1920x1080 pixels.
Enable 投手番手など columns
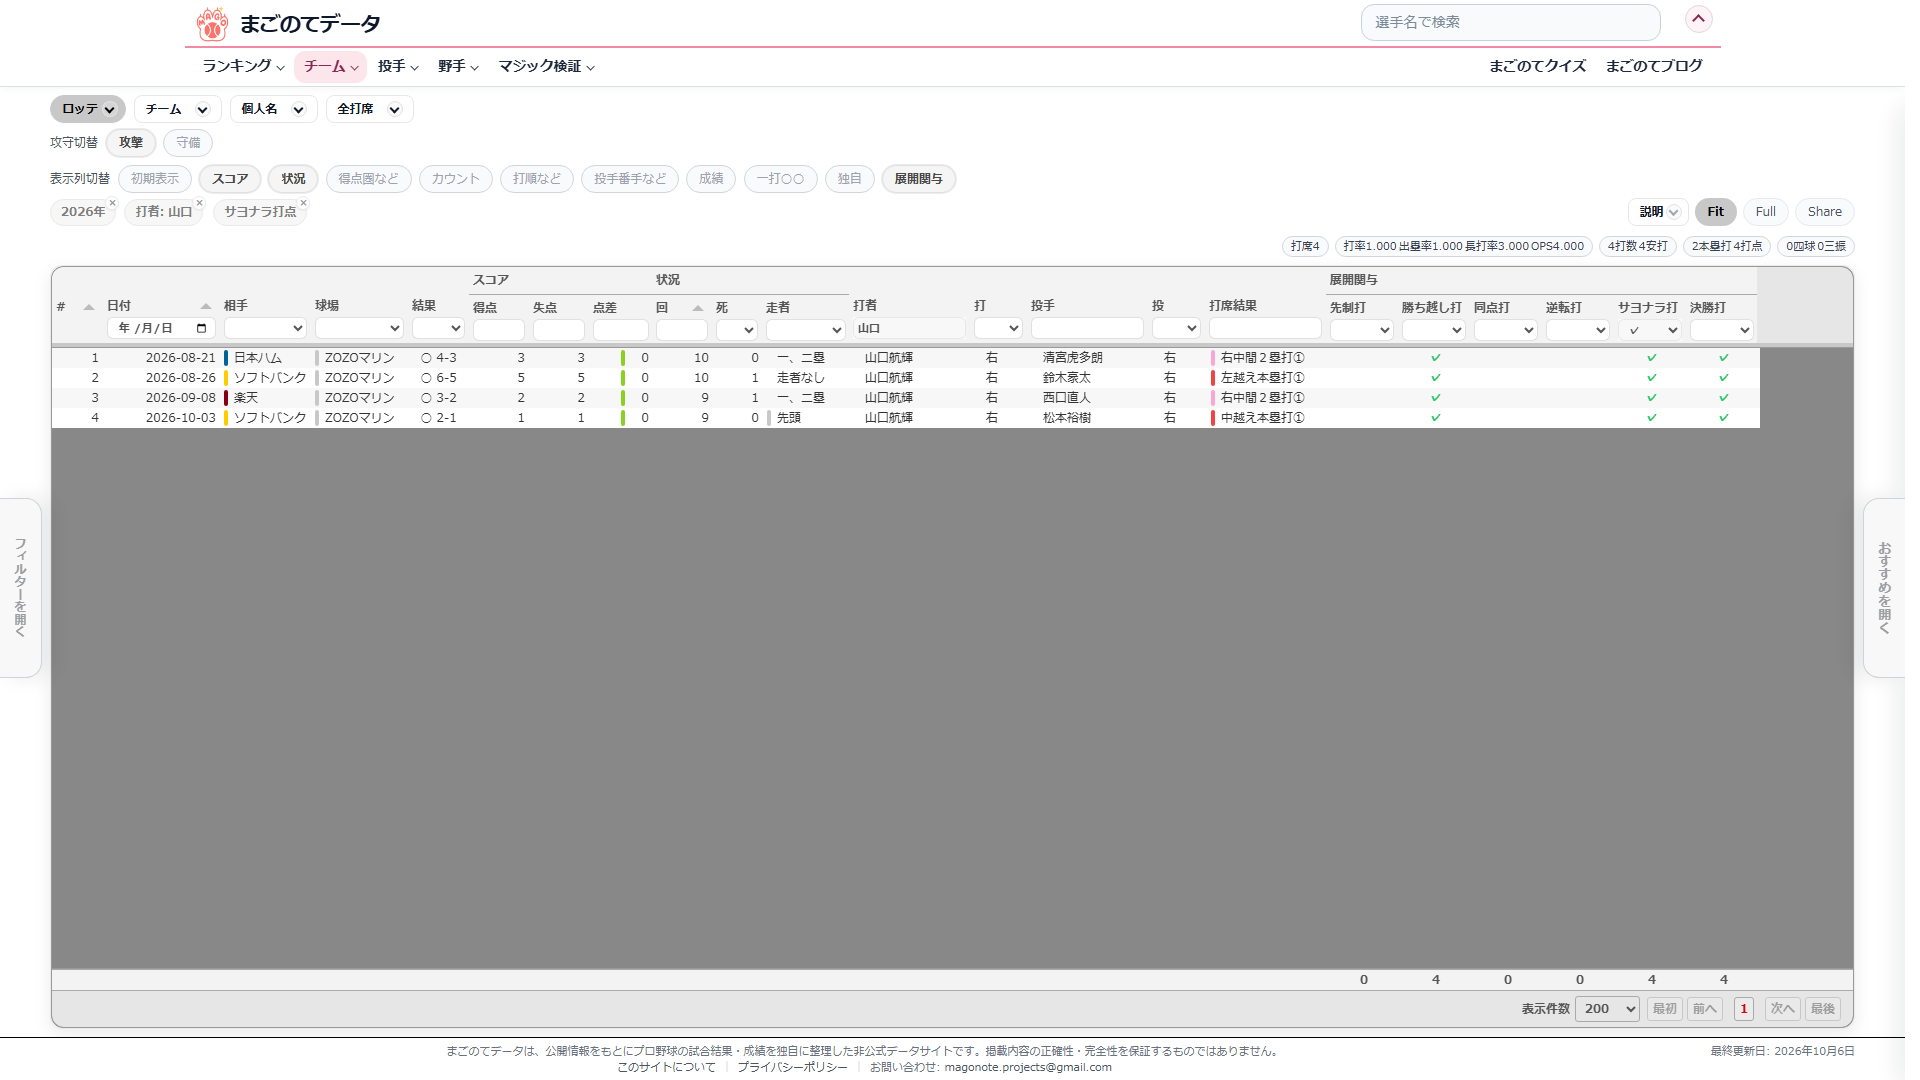pyautogui.click(x=630, y=179)
